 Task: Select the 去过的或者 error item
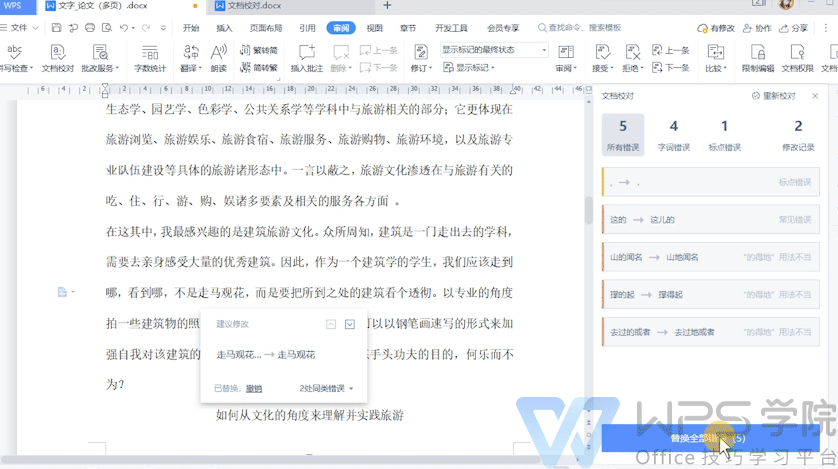coord(710,332)
